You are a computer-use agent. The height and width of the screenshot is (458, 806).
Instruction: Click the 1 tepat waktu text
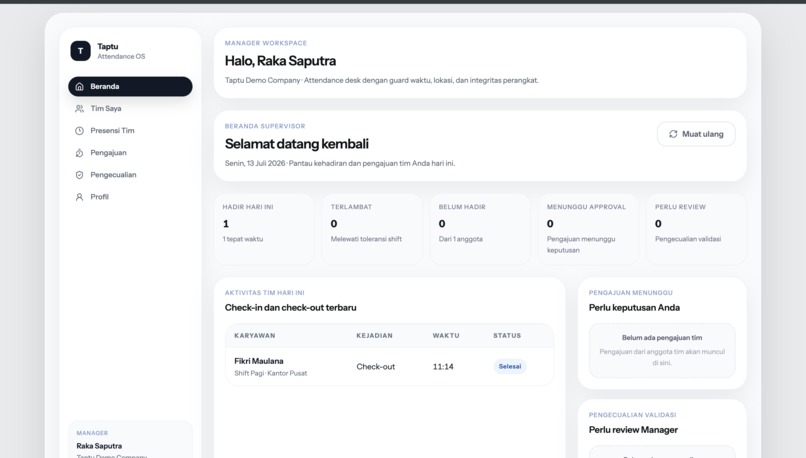click(x=243, y=239)
